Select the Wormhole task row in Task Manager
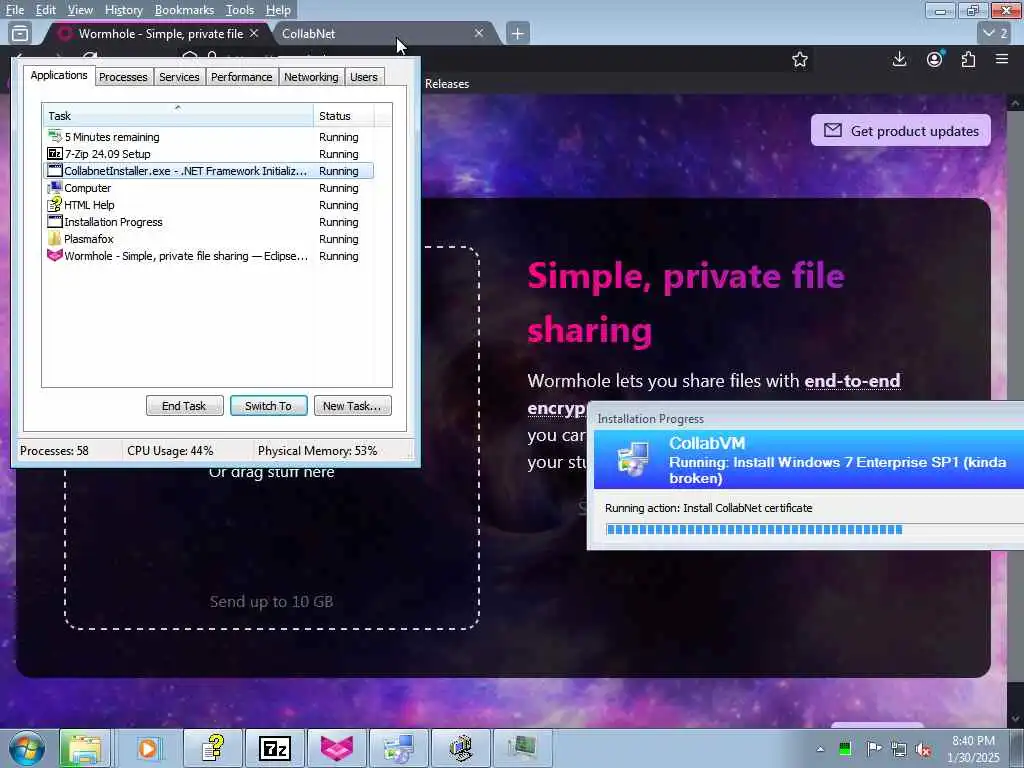1024x768 pixels. click(x=208, y=256)
